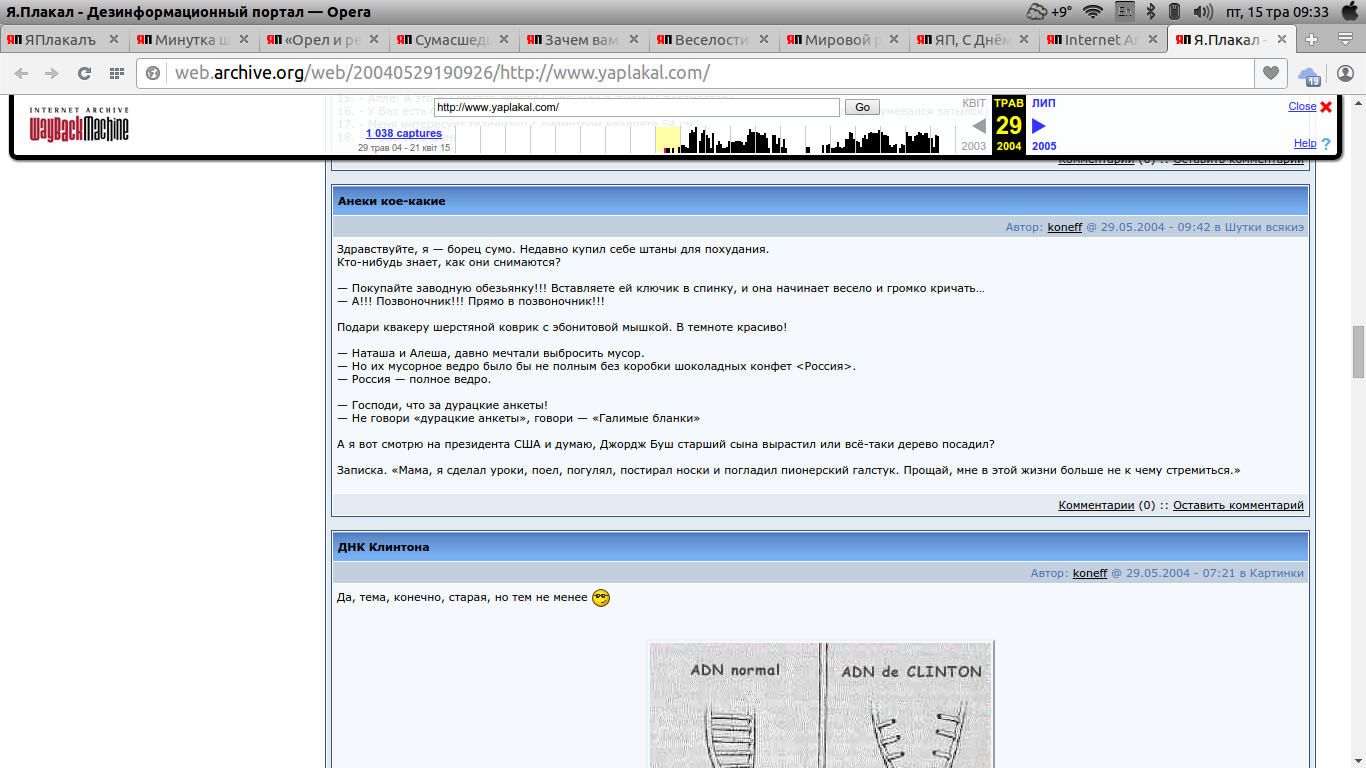Open author koneff in ДНК Клинтона post

pyautogui.click(x=1090, y=573)
